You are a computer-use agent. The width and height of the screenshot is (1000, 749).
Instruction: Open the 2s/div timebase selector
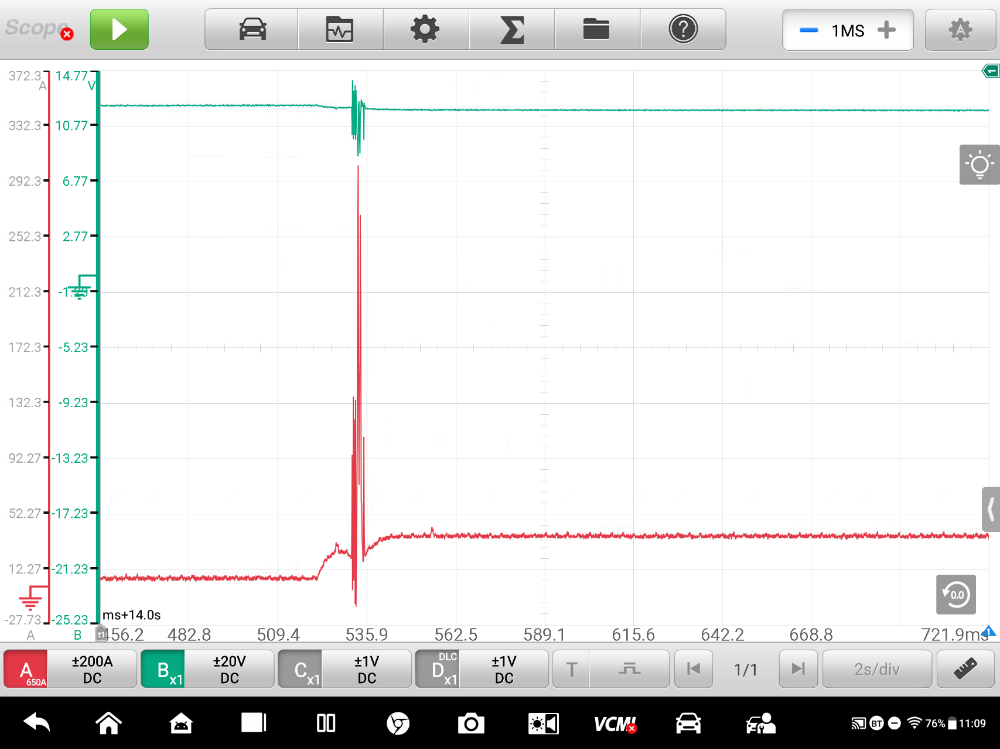tap(876, 669)
